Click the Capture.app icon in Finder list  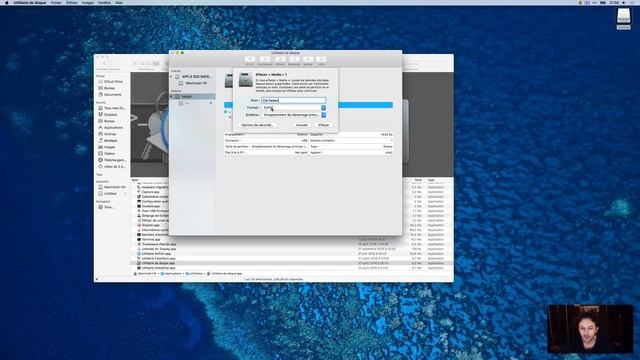click(139, 192)
